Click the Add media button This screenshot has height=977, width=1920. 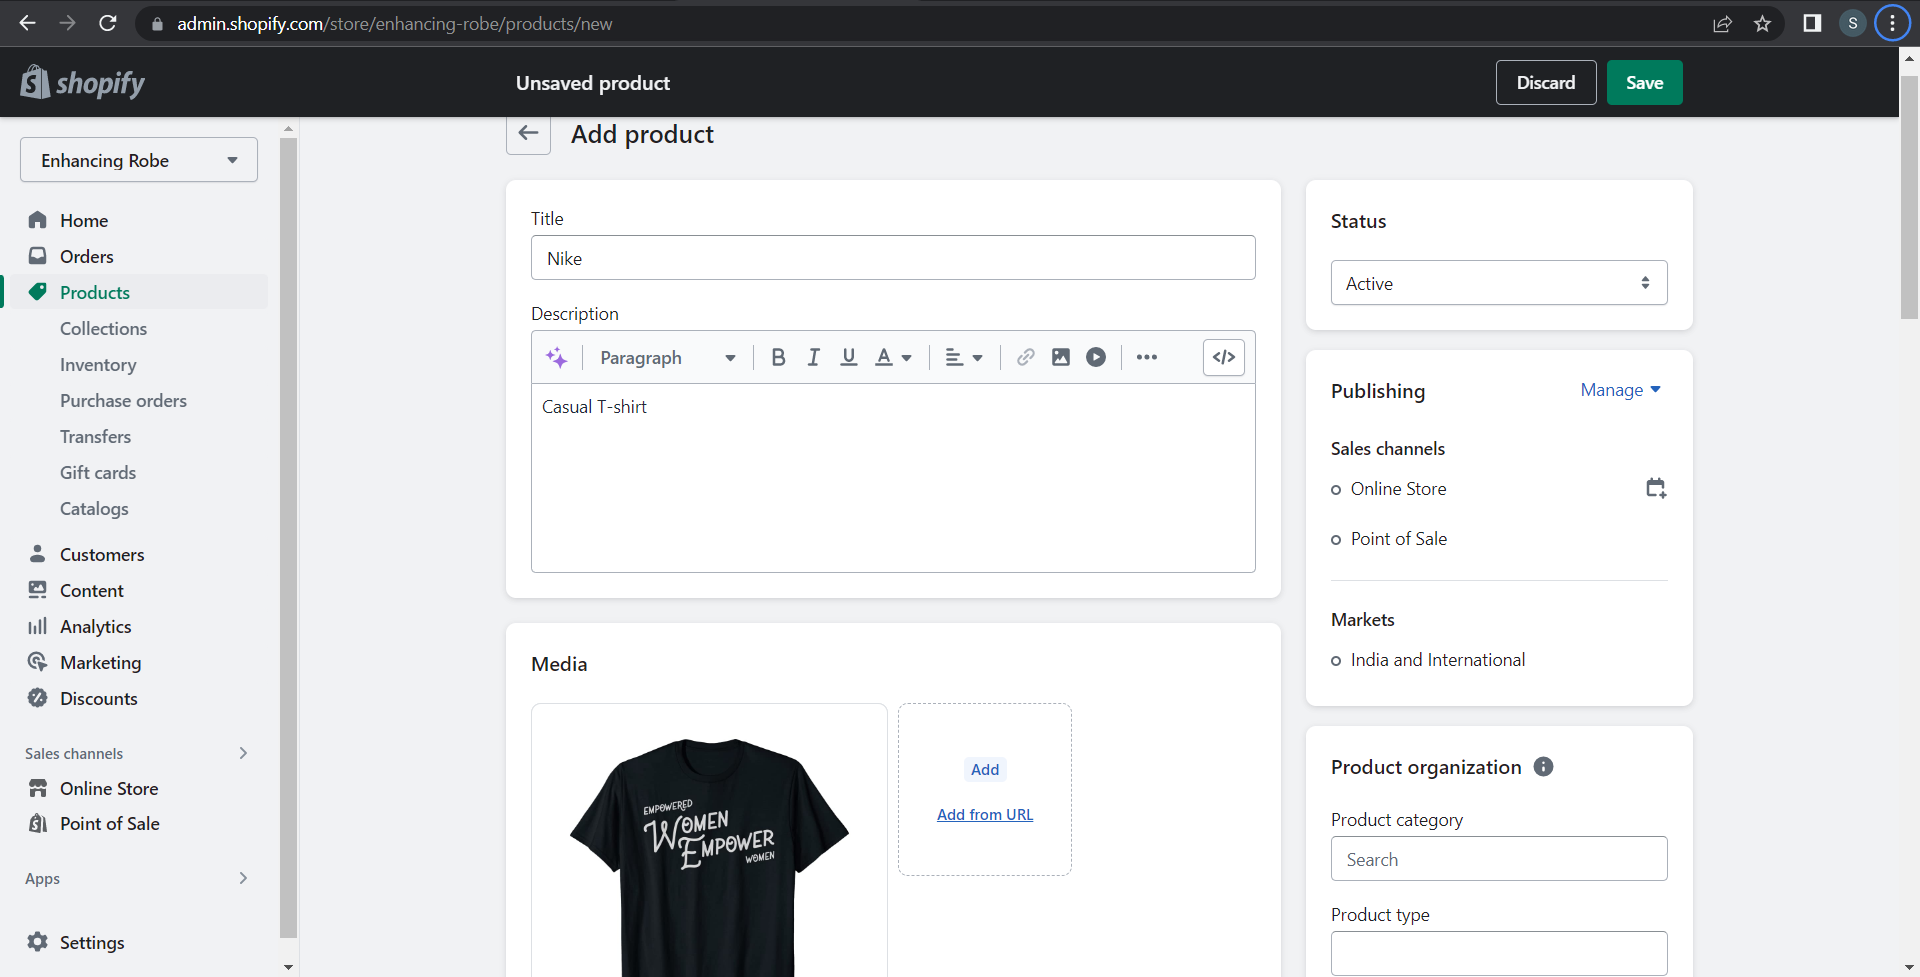pos(985,769)
